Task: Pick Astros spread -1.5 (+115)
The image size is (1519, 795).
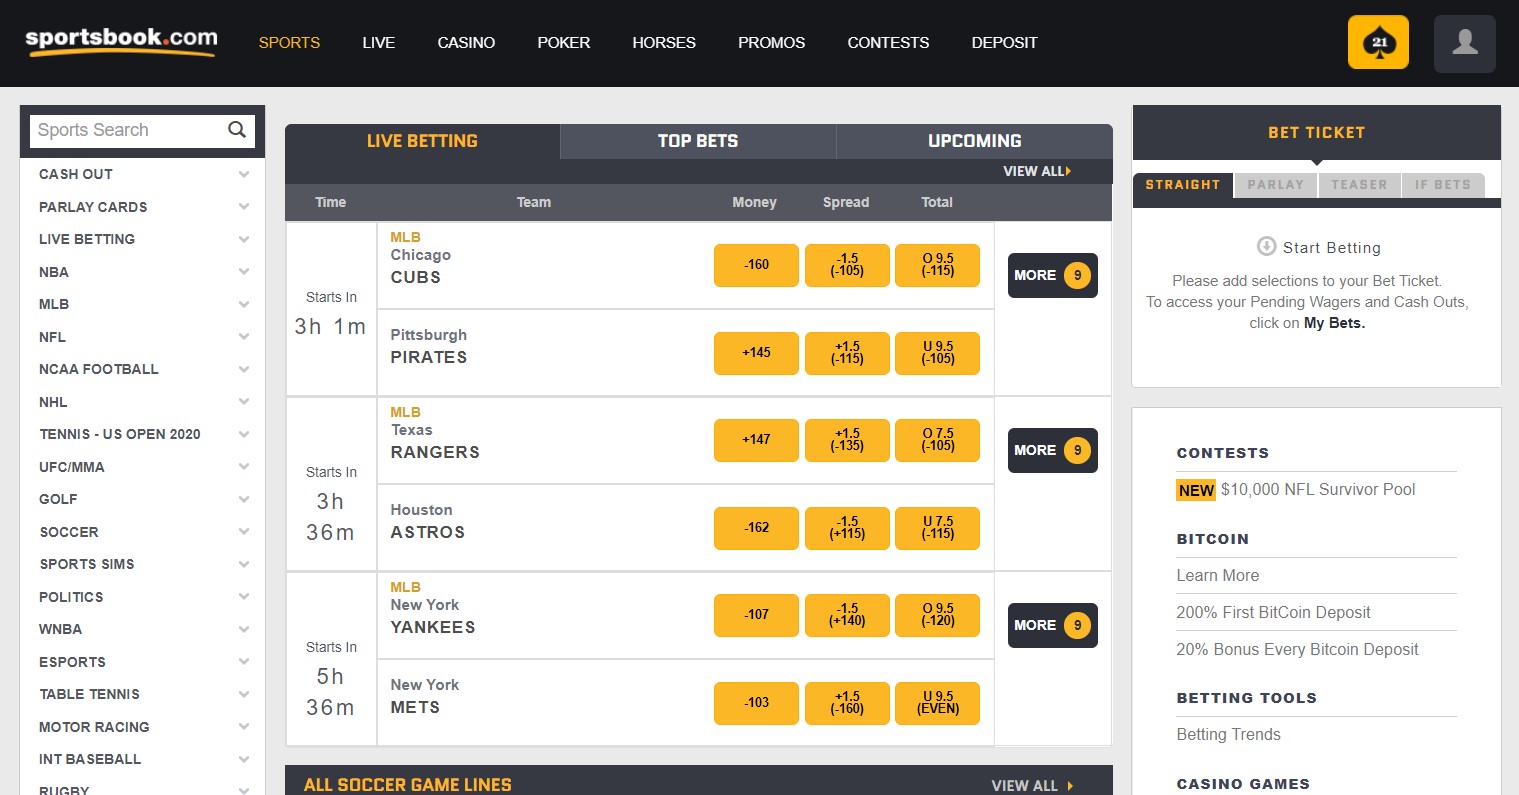Action: tap(847, 528)
